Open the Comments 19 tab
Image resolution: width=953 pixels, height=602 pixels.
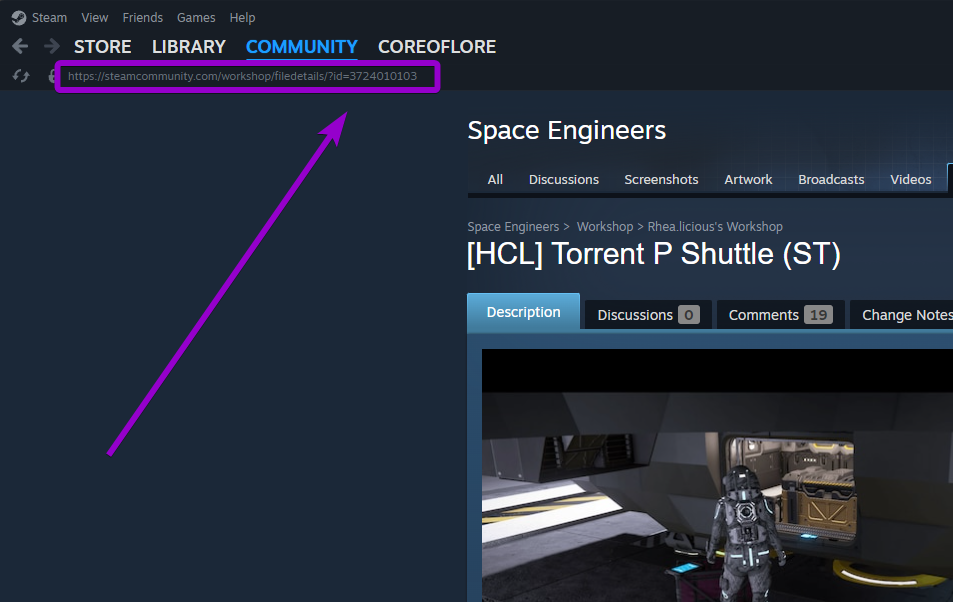[780, 315]
